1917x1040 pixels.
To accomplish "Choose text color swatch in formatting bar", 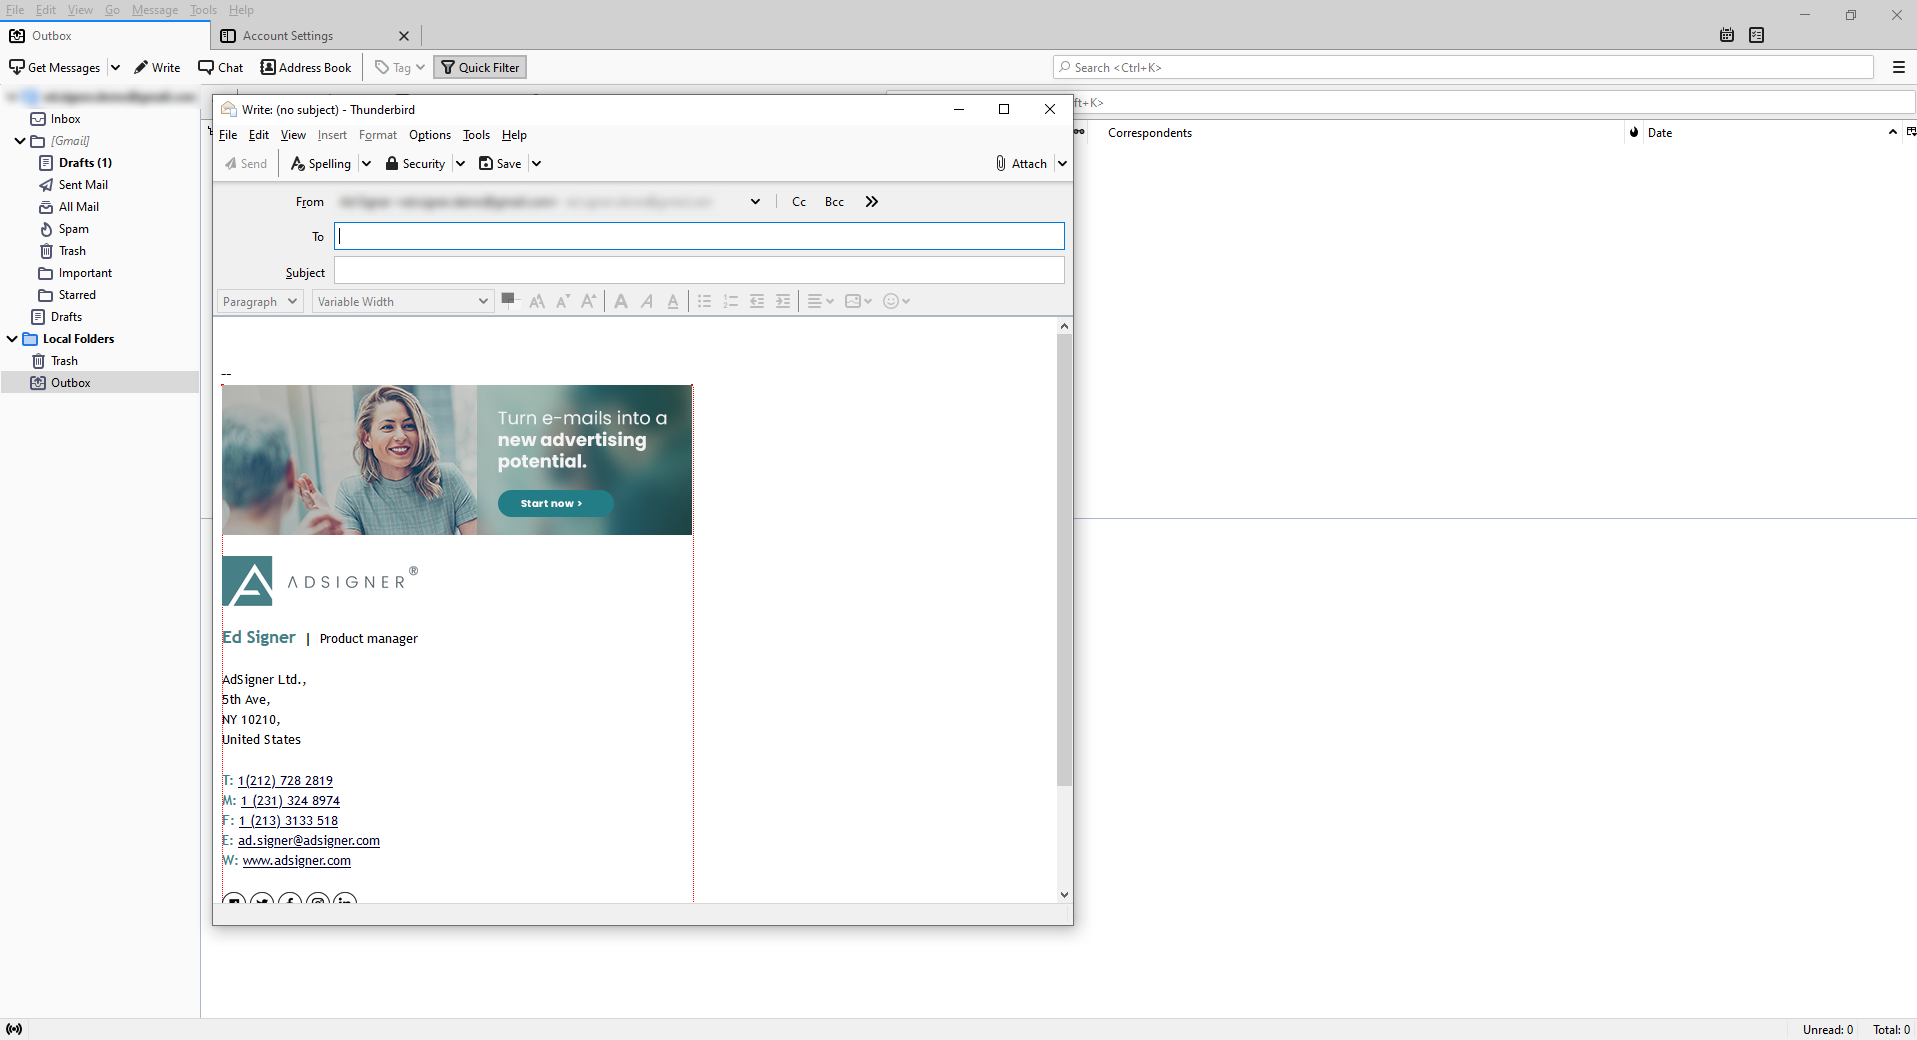I will coord(510,300).
